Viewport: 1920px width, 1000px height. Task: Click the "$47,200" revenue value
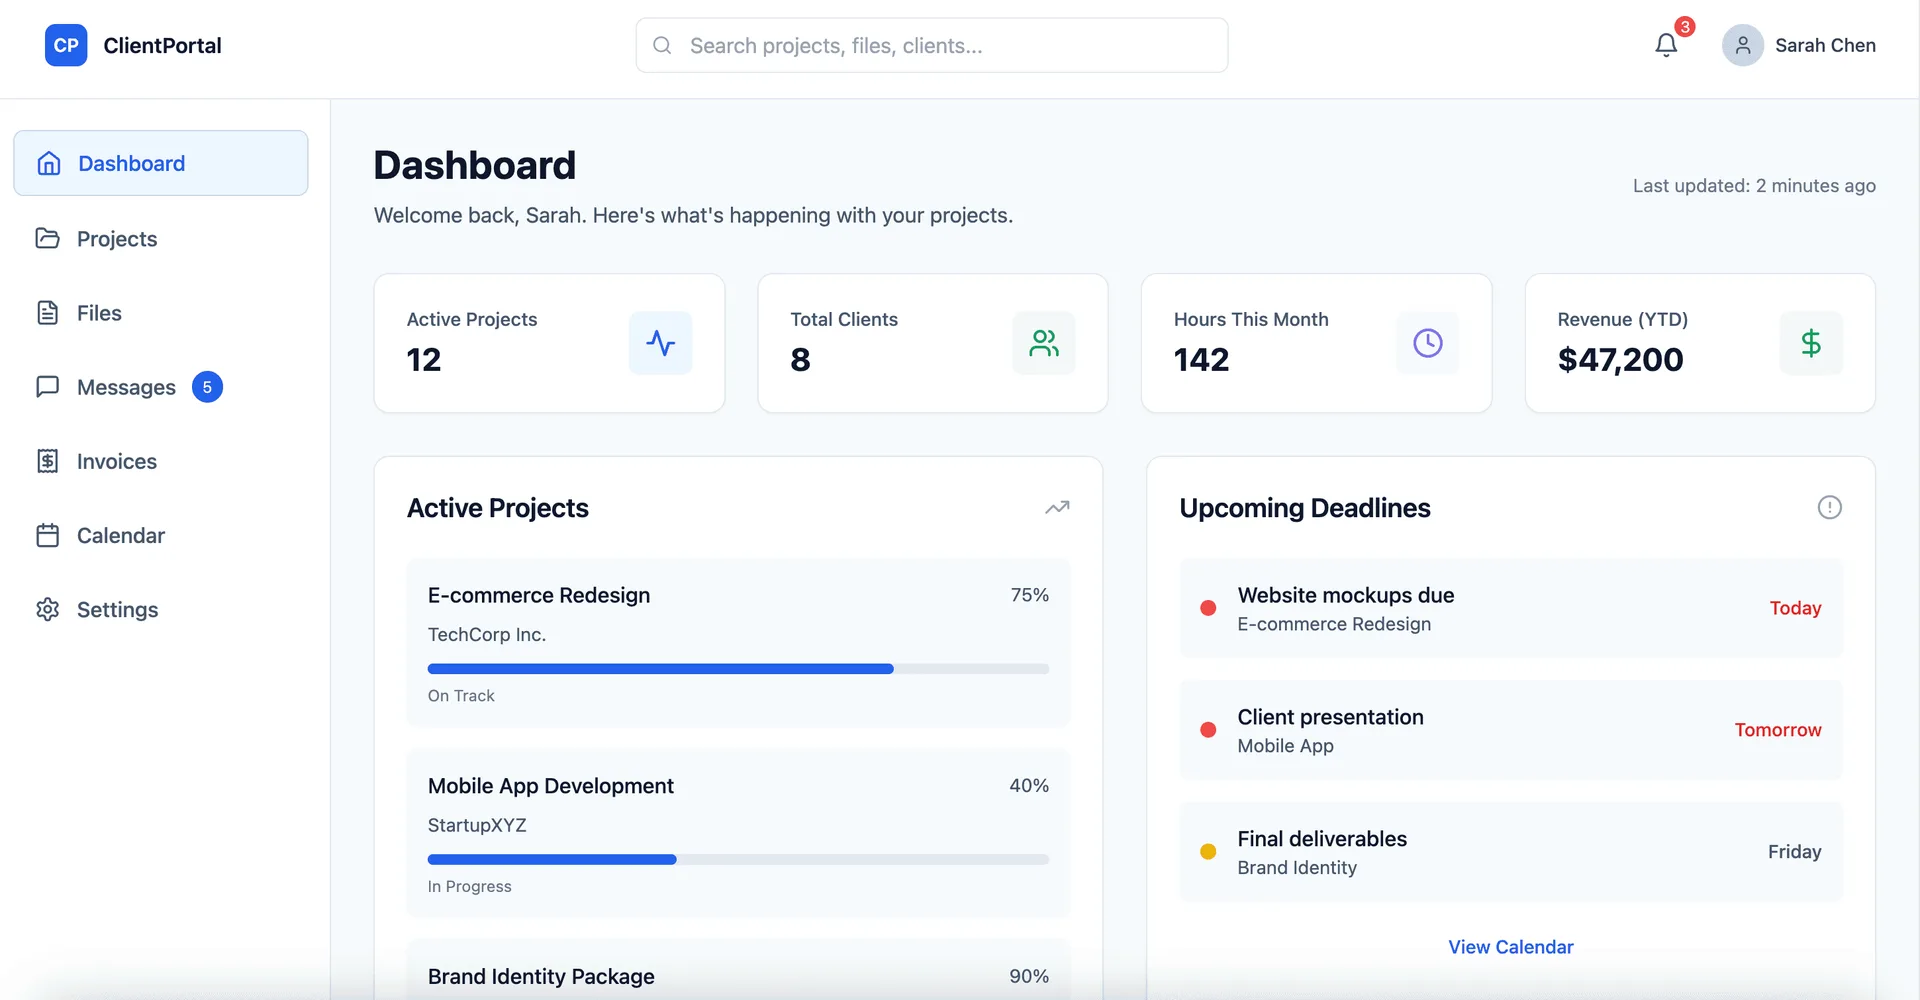(x=1621, y=359)
